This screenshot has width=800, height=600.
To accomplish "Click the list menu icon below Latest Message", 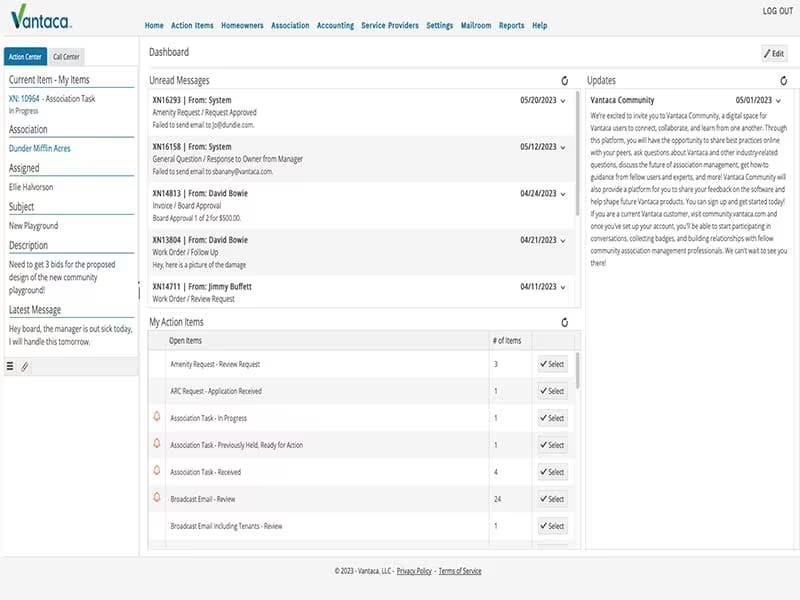I will pos(10,366).
